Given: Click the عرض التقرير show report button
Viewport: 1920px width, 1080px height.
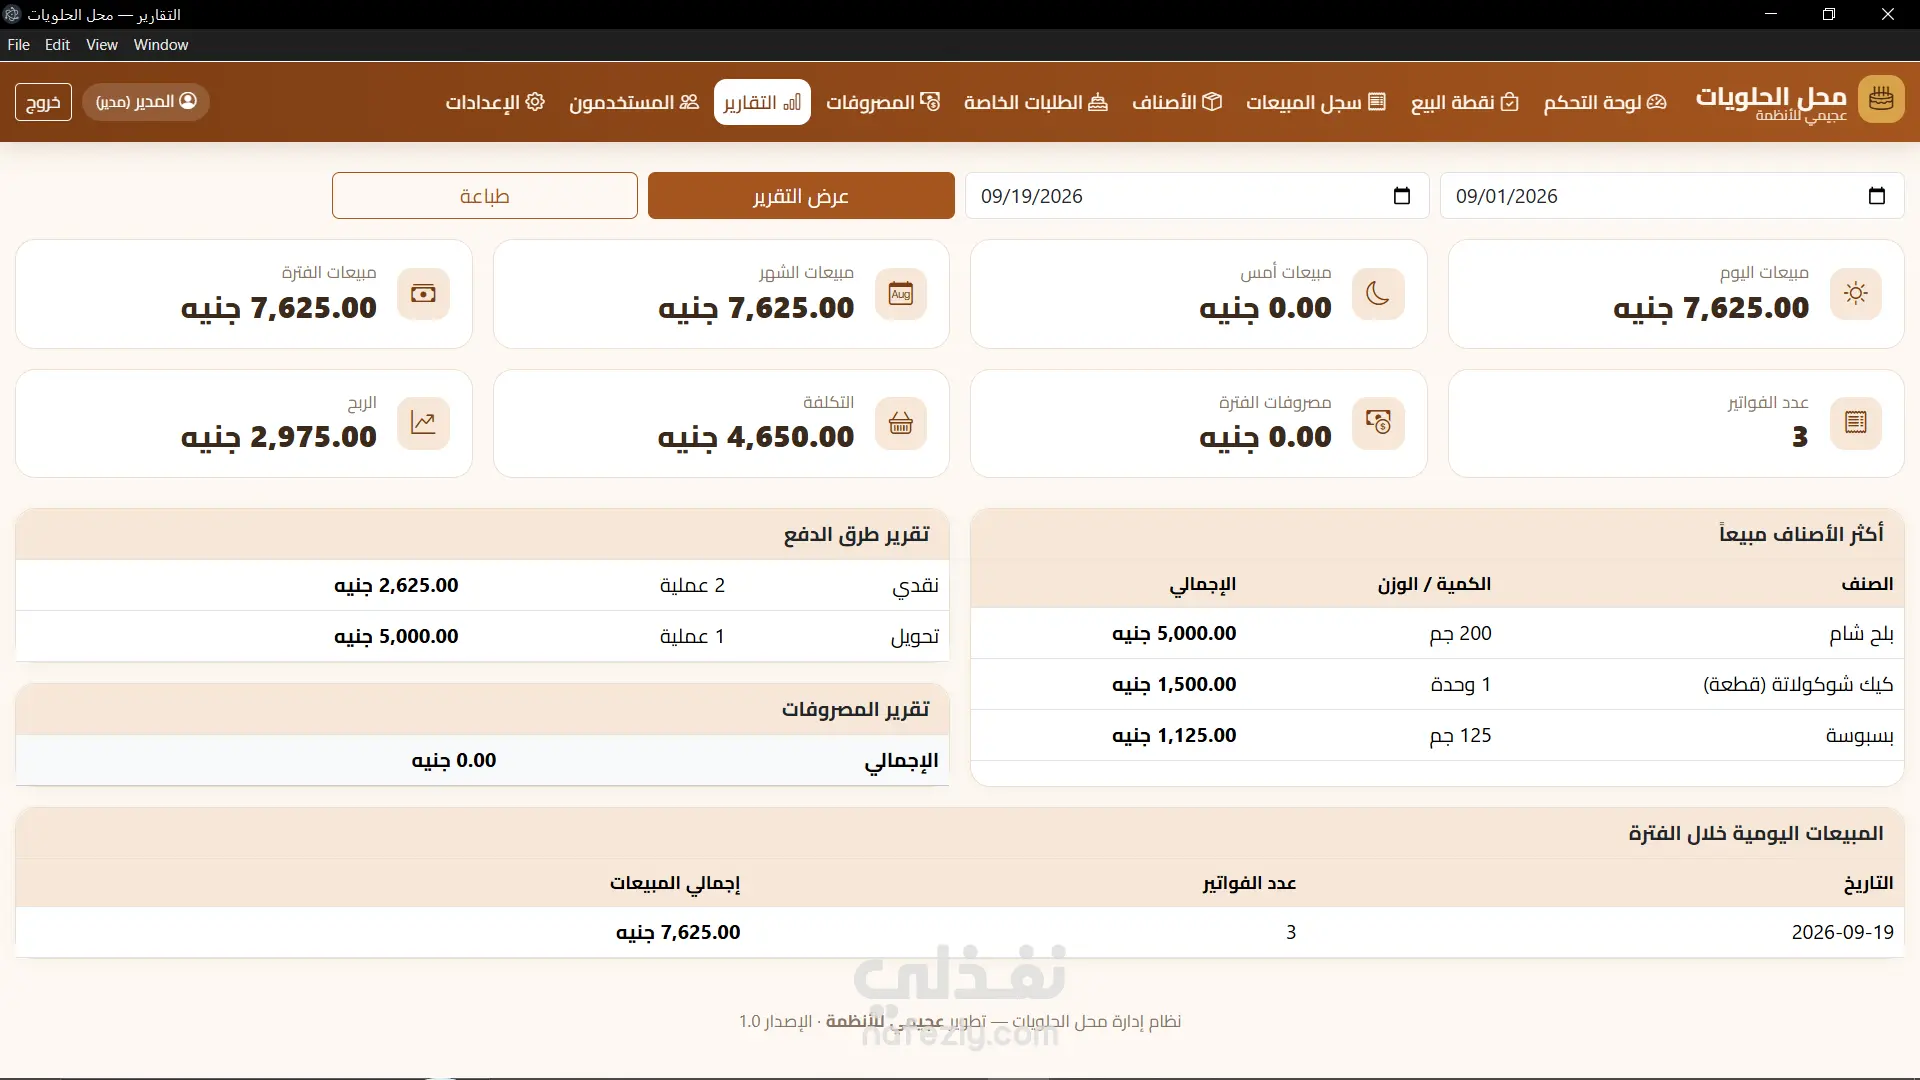Looking at the screenshot, I should pos(801,196).
